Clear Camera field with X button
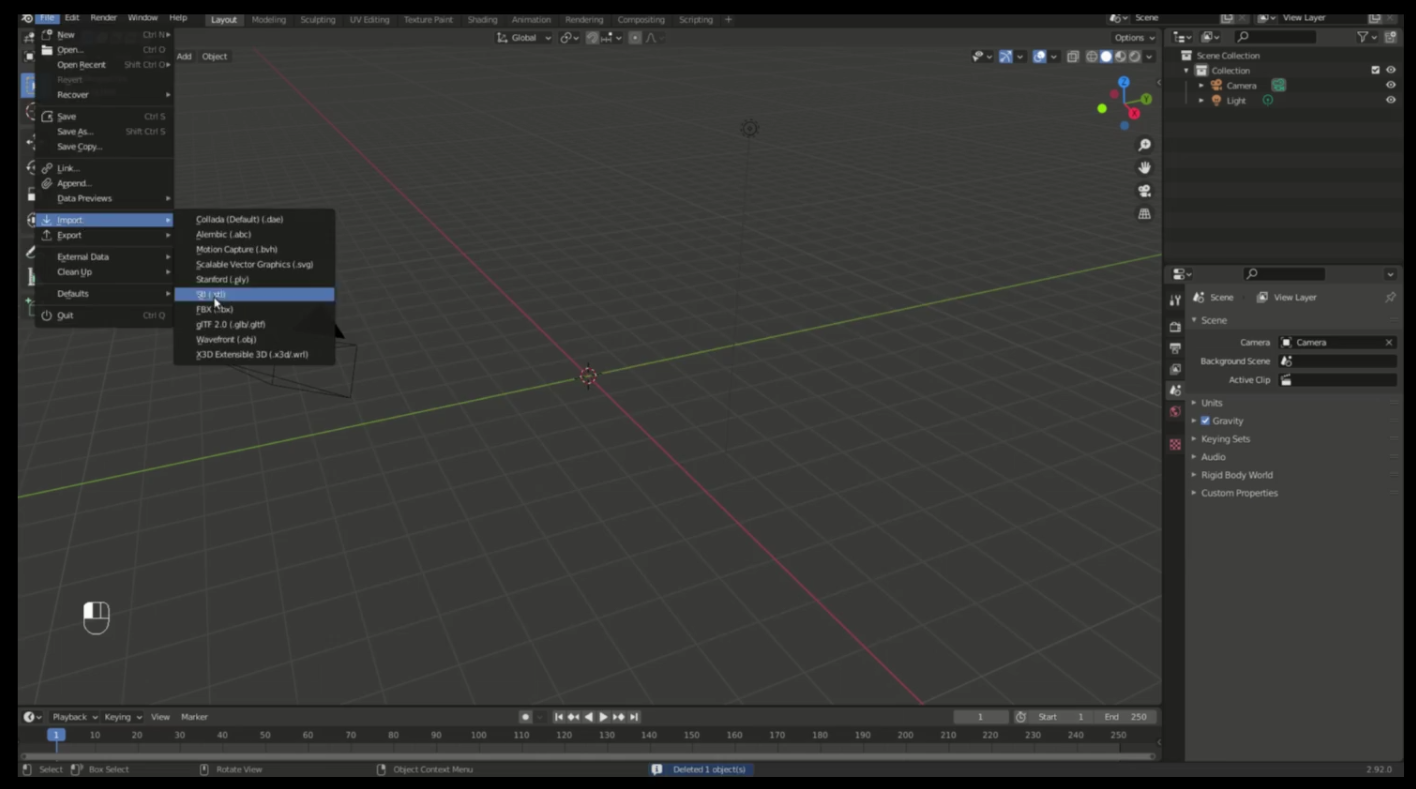 tap(1388, 342)
